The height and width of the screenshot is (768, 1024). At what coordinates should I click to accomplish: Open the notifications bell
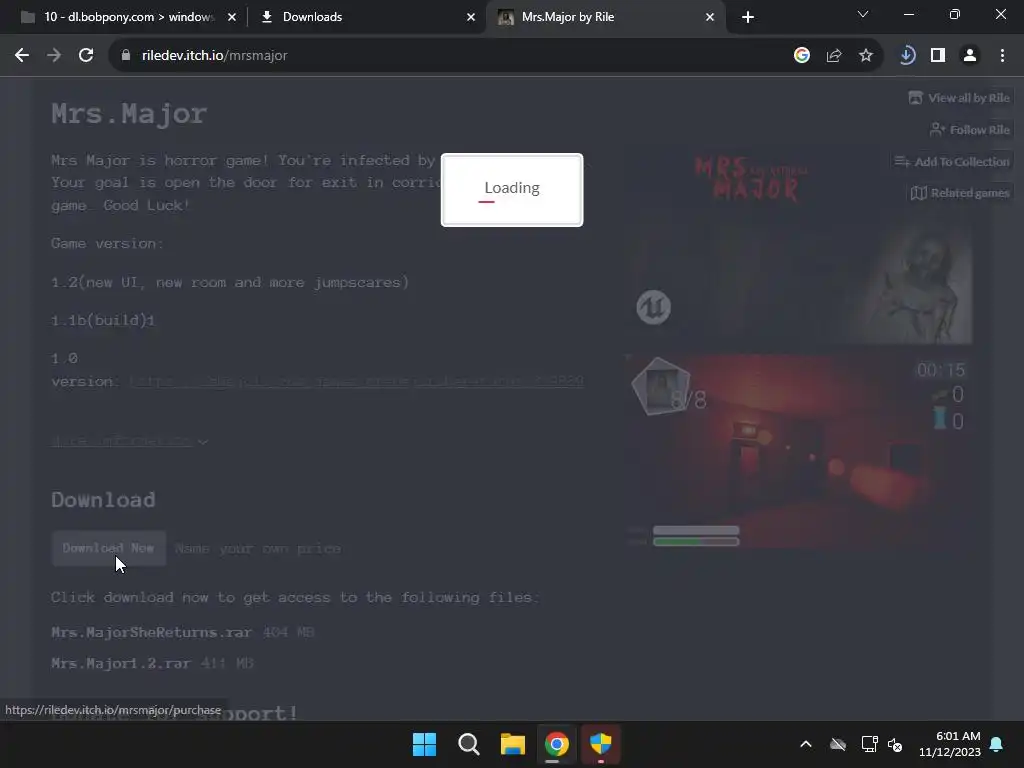[x=997, y=744]
